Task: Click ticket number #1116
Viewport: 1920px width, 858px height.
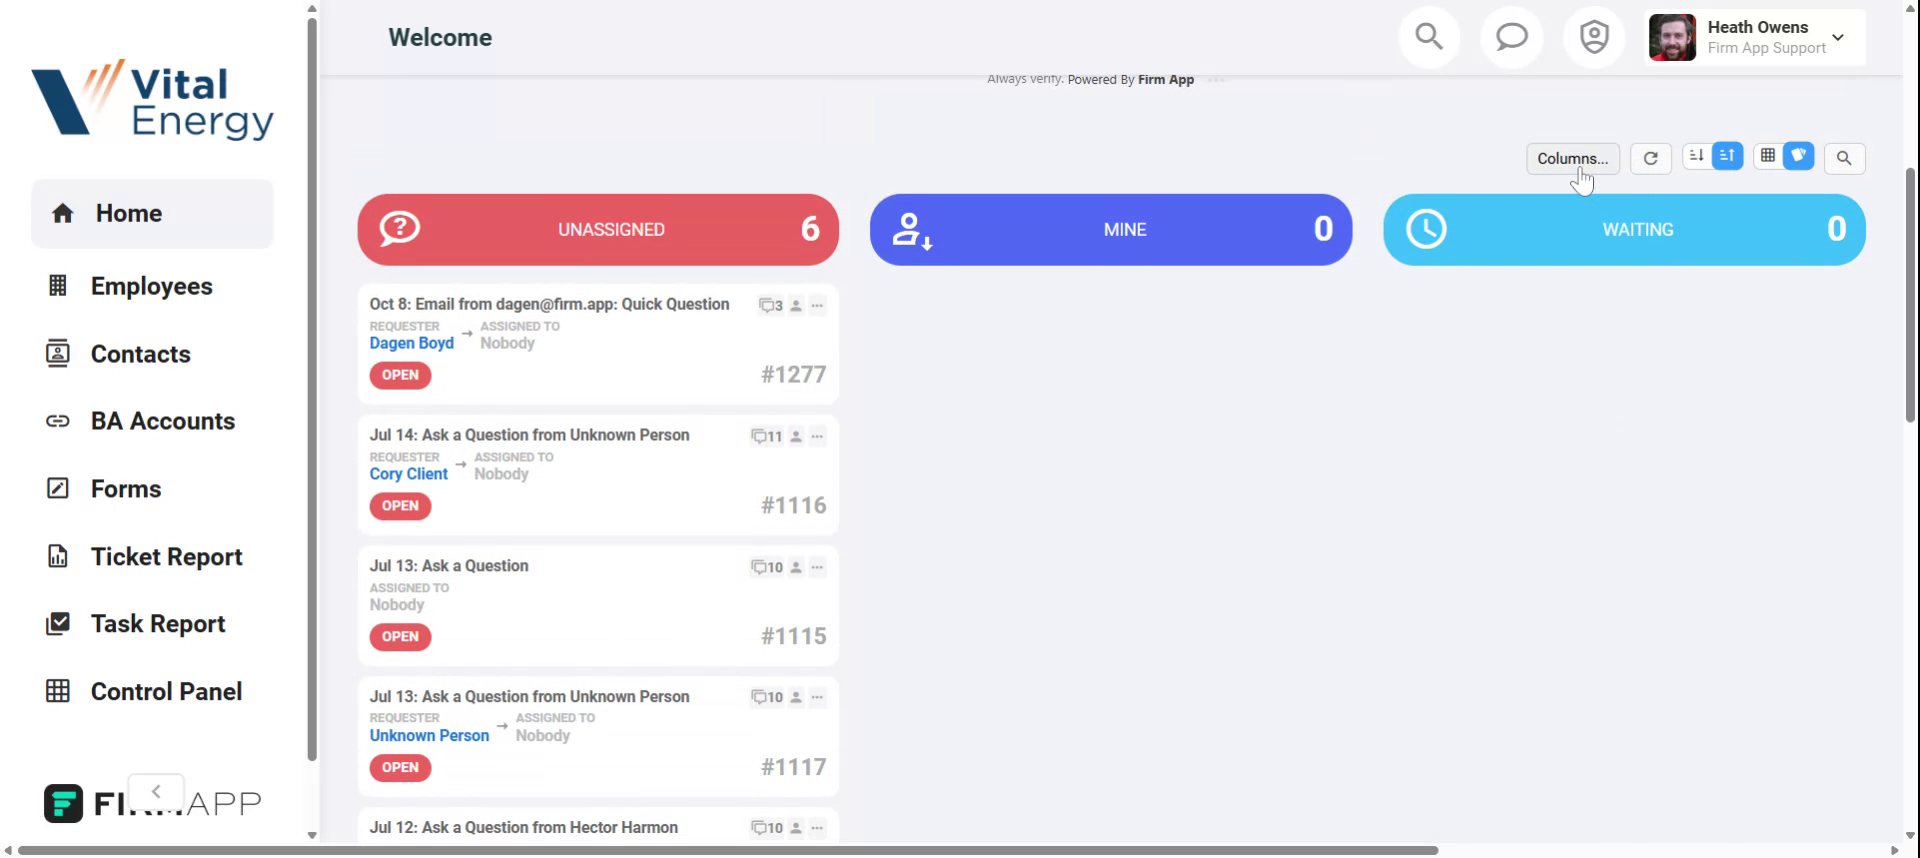Action: (793, 505)
